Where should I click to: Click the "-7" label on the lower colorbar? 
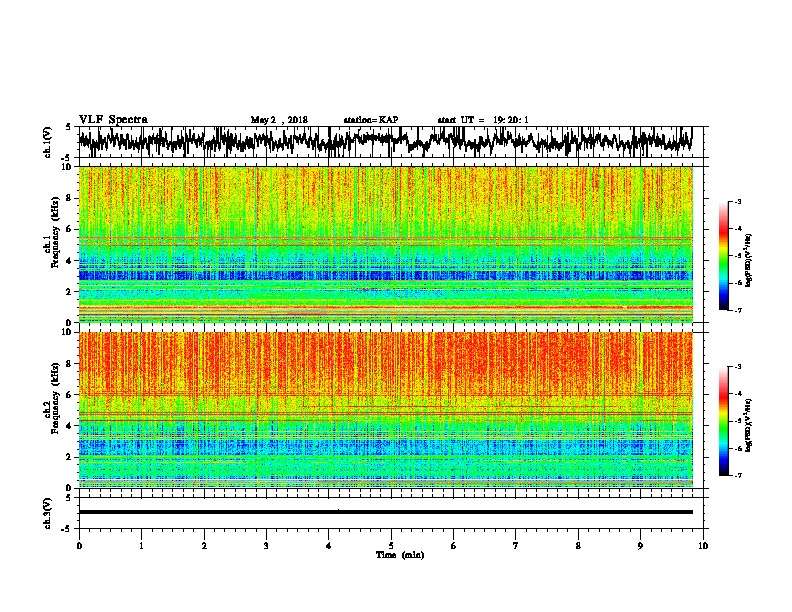pos(738,476)
